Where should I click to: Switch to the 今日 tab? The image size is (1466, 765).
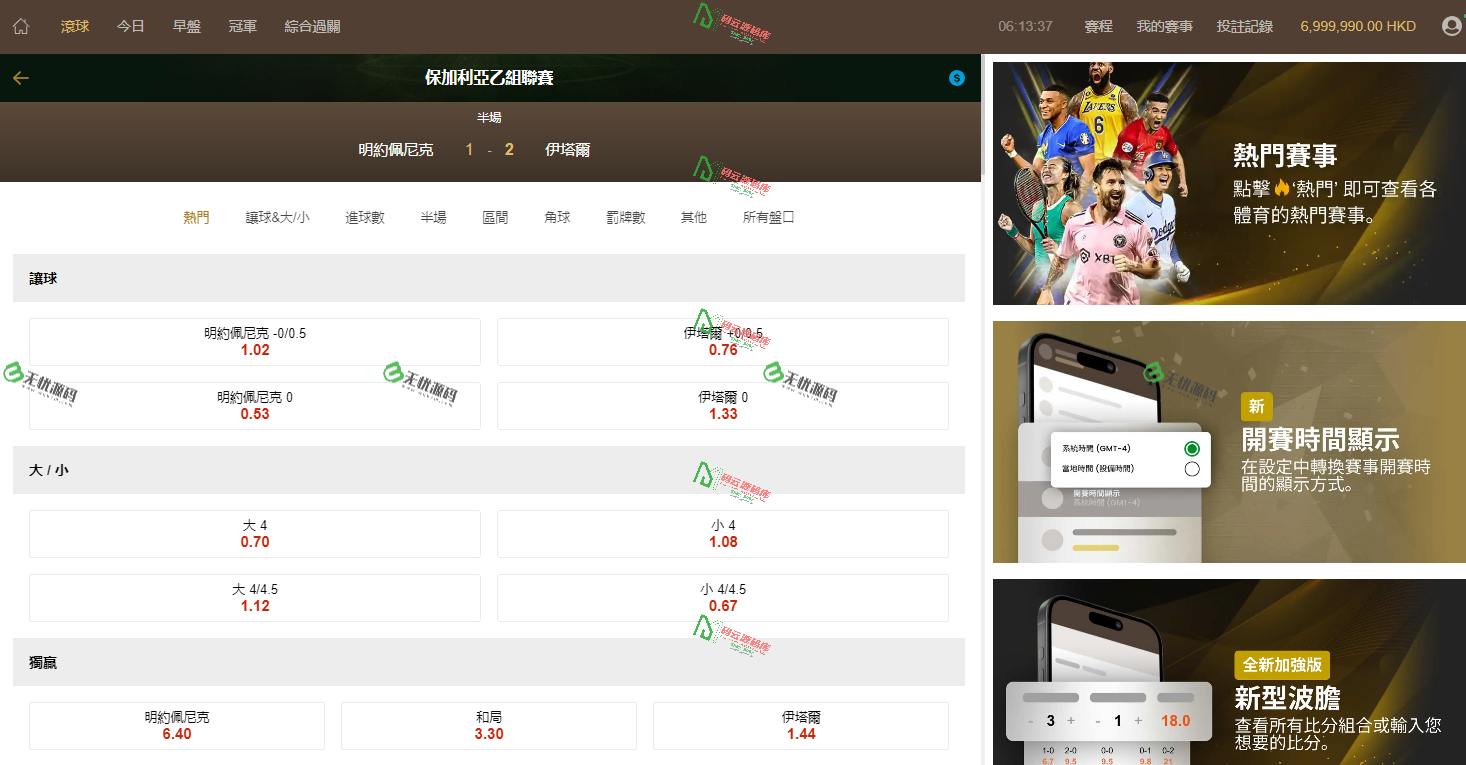tap(130, 26)
